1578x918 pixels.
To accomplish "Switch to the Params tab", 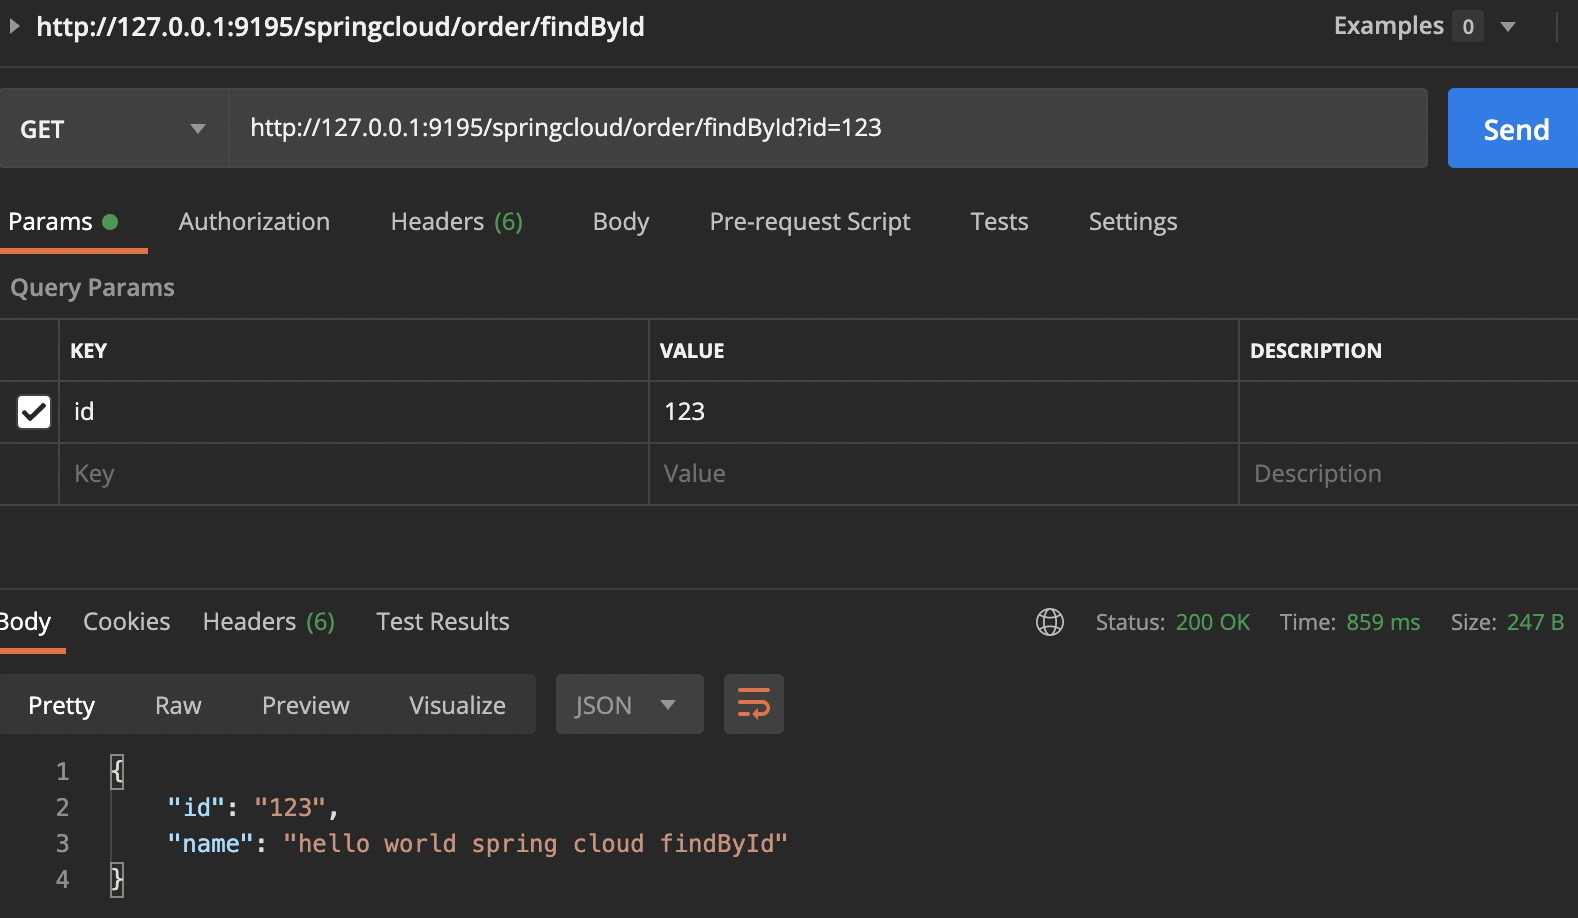I will tap(63, 221).
